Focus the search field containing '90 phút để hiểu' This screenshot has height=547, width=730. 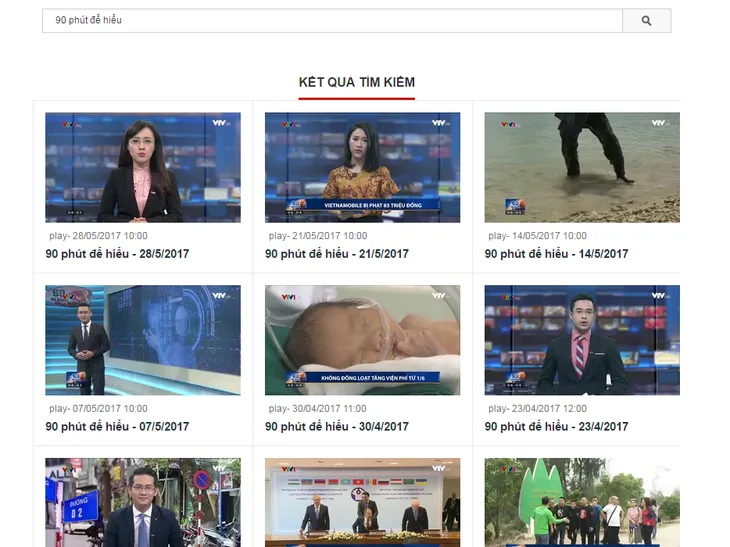point(332,20)
